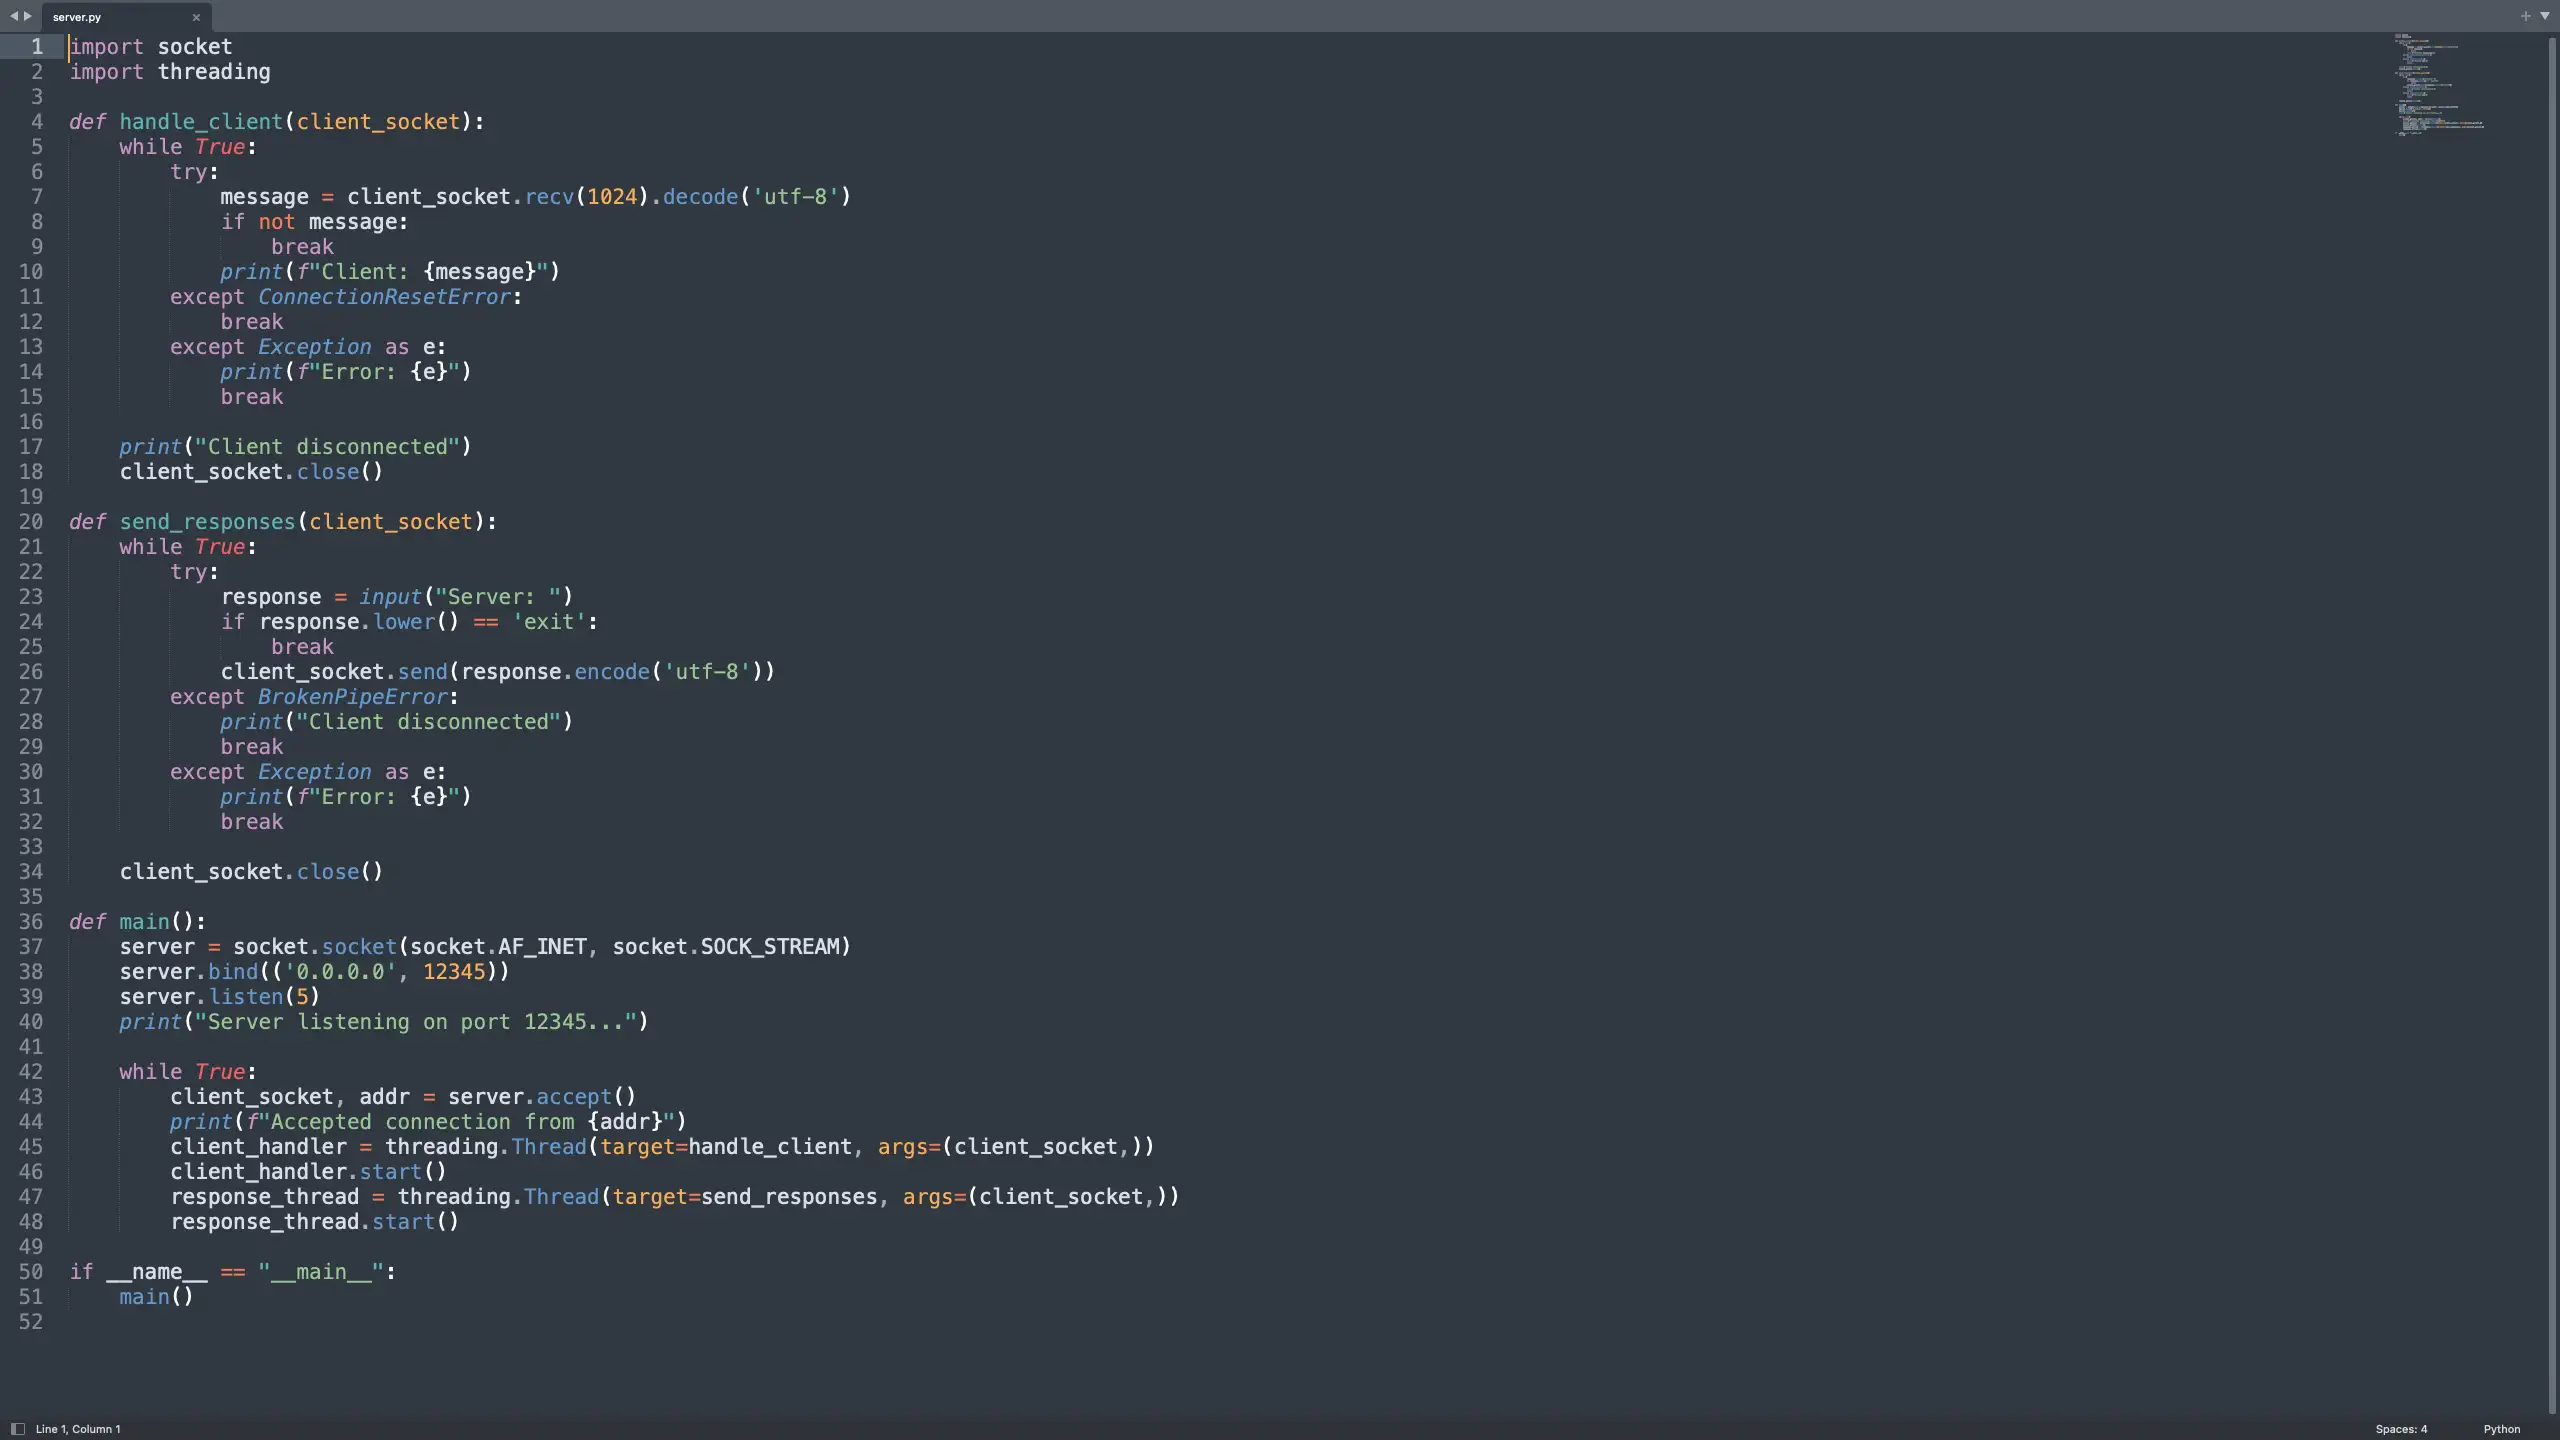Click line number 36 in the gutter
This screenshot has height=1440, width=2560.
pos(31,922)
